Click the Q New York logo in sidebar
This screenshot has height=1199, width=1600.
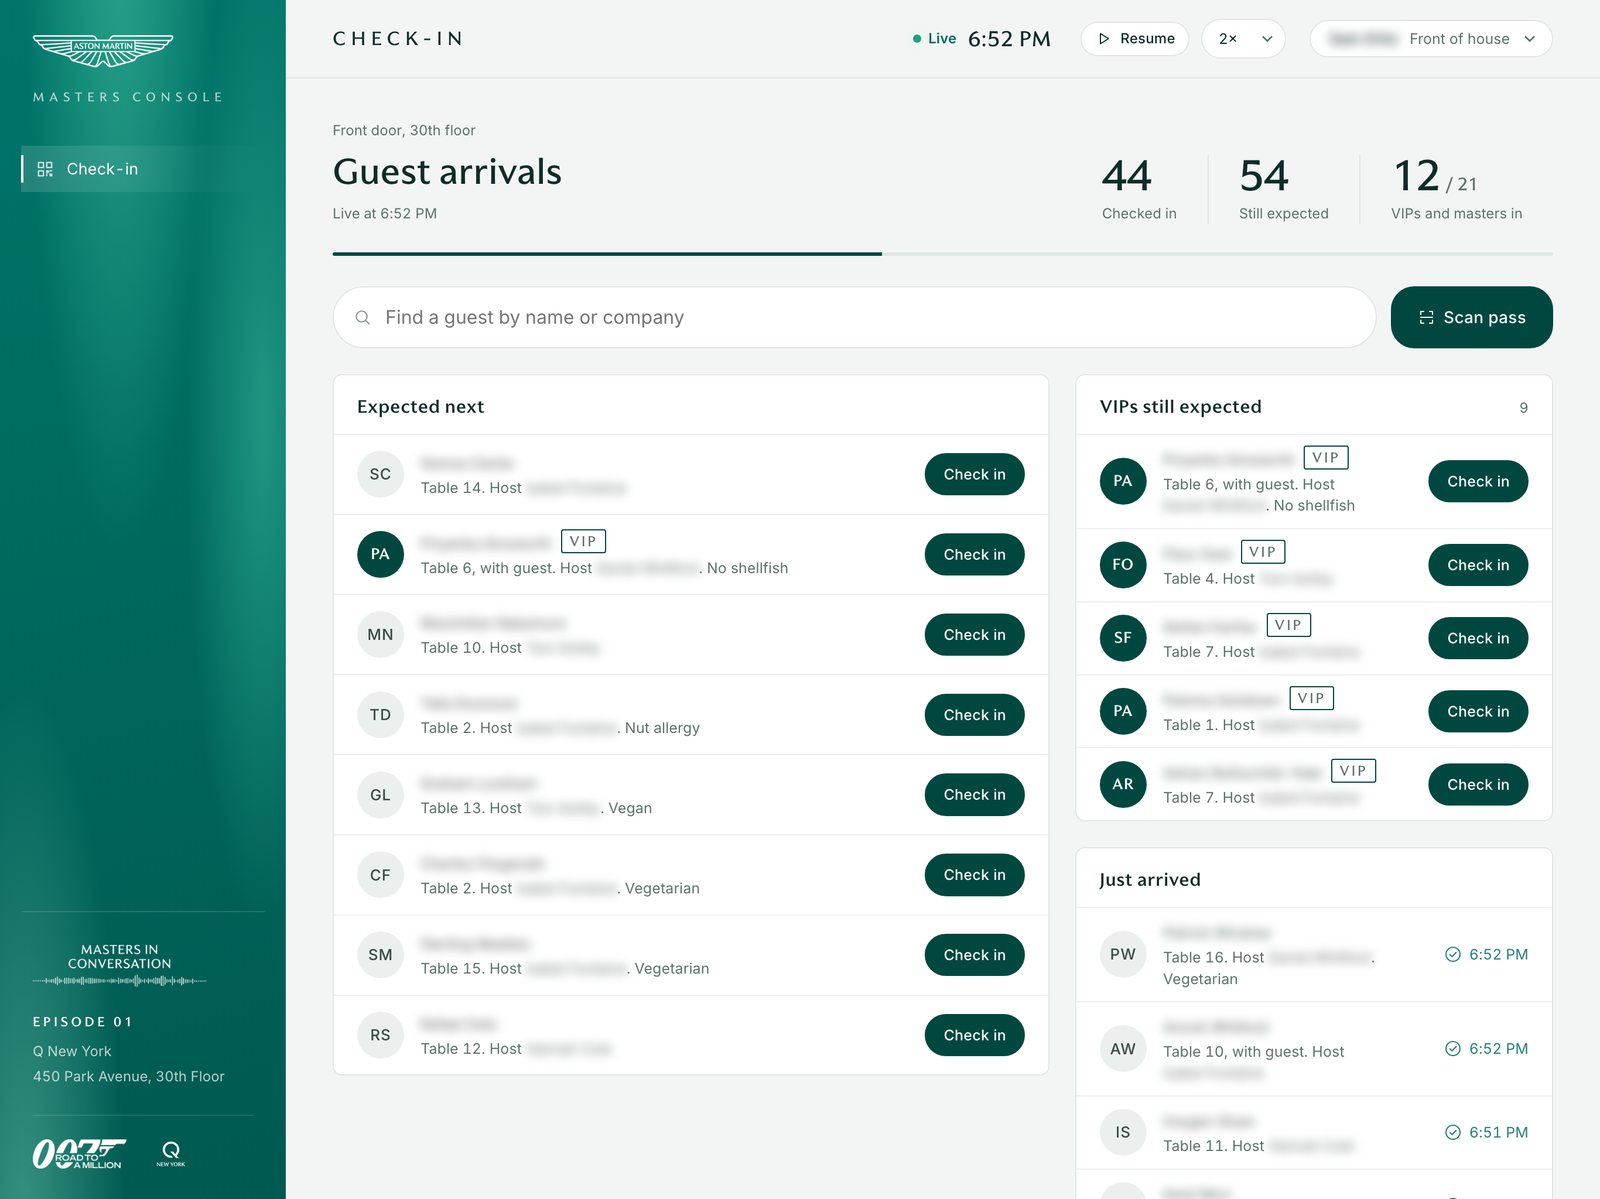(x=171, y=1154)
